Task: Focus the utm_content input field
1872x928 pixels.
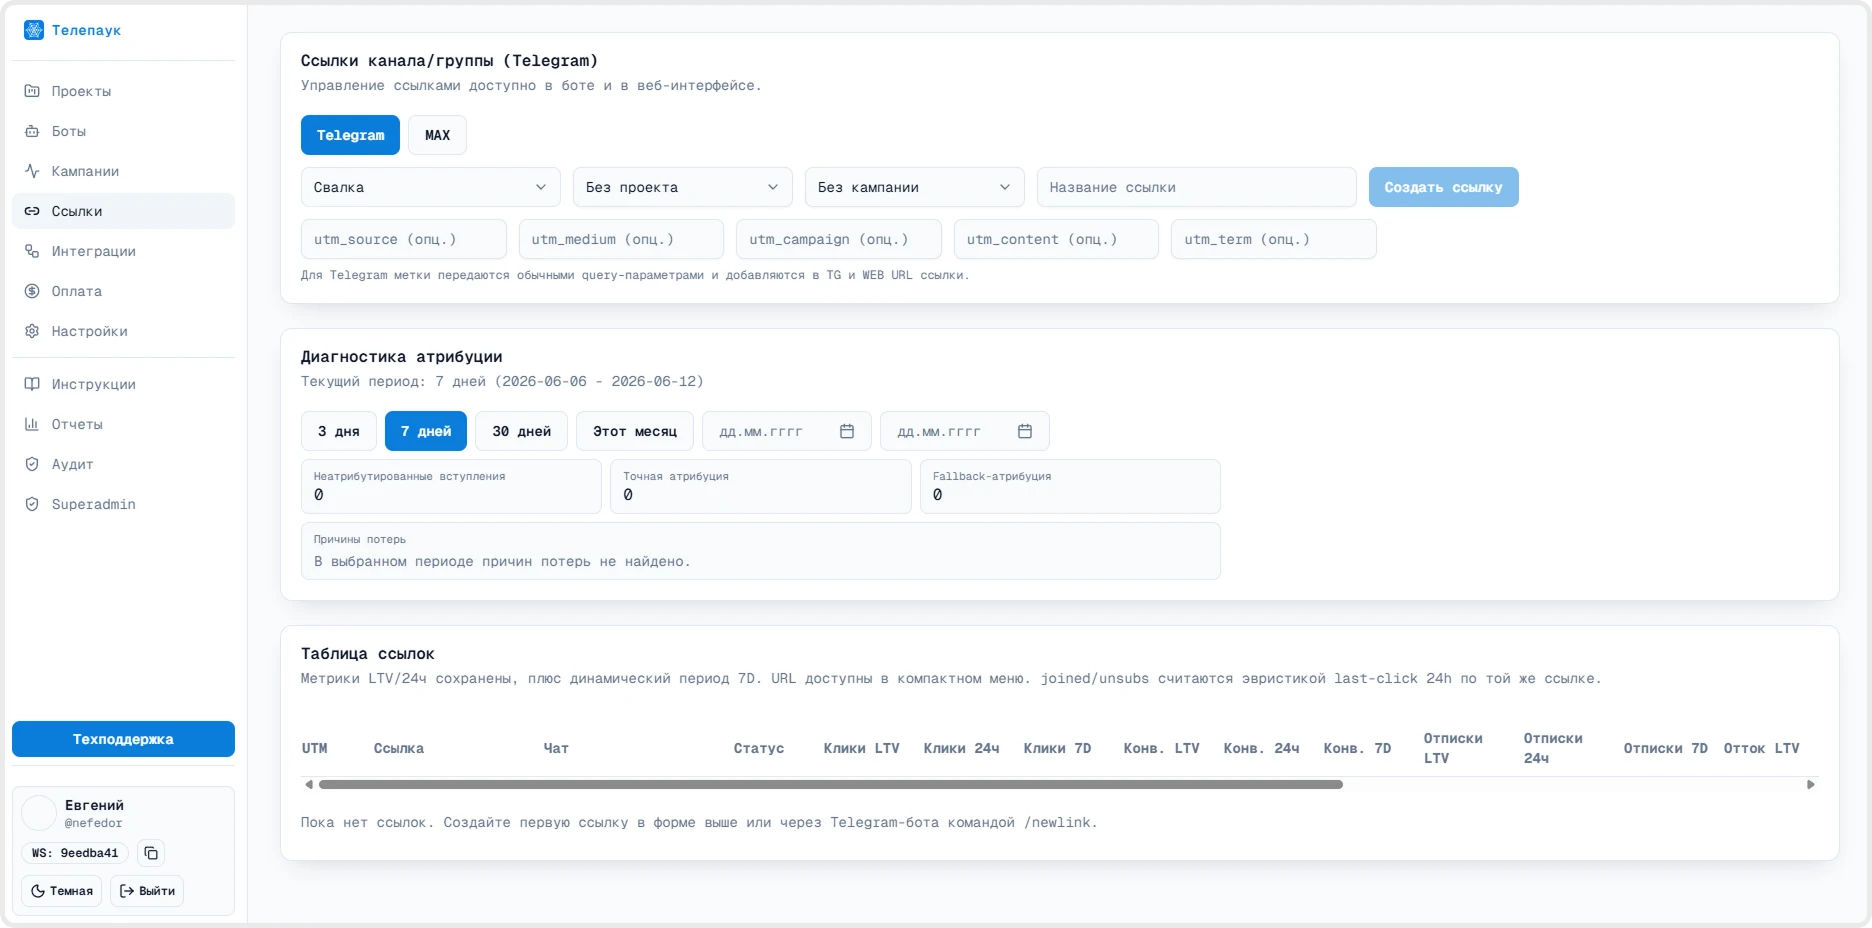Action: [x=1056, y=239]
